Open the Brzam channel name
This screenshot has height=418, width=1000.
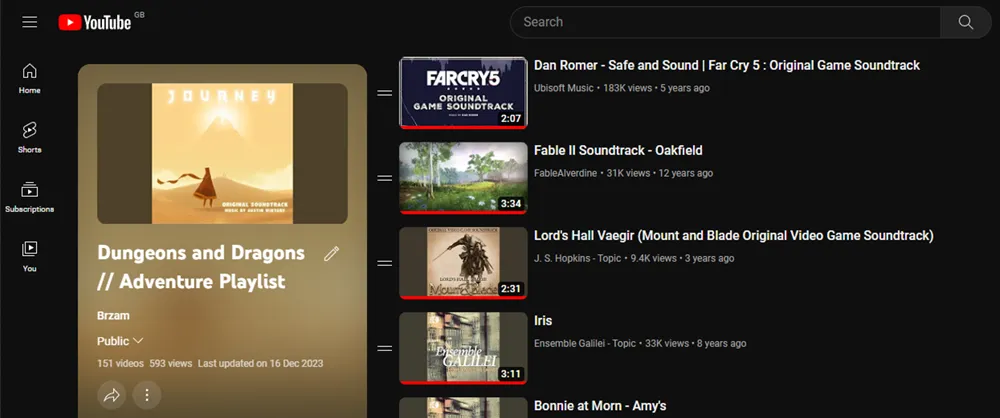click(114, 316)
